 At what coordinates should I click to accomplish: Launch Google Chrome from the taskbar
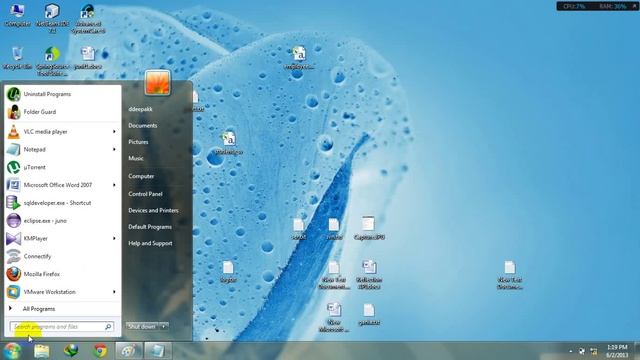click(100, 351)
